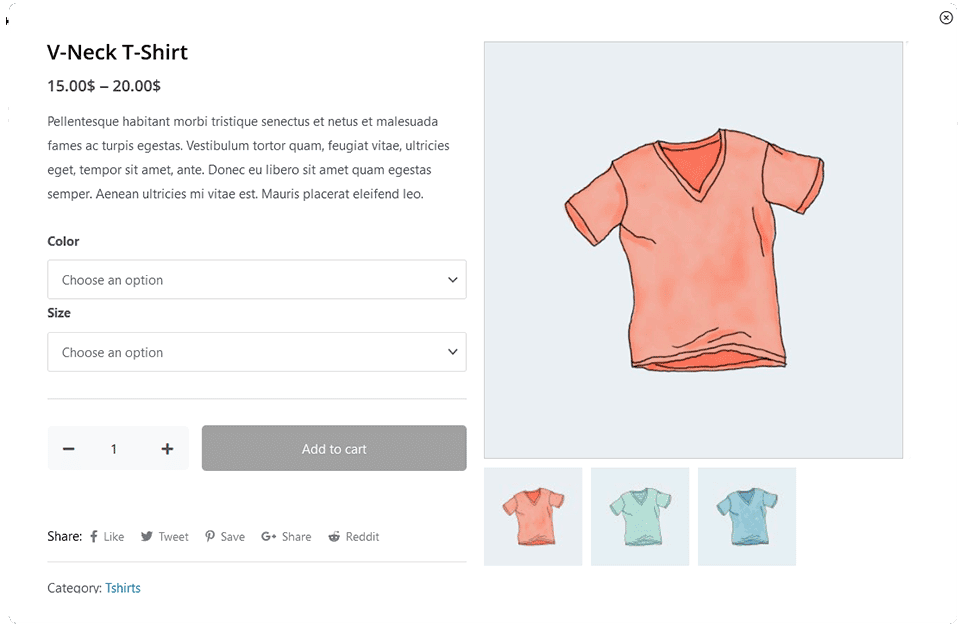
Task: Open the Size dropdown
Action: (256, 352)
